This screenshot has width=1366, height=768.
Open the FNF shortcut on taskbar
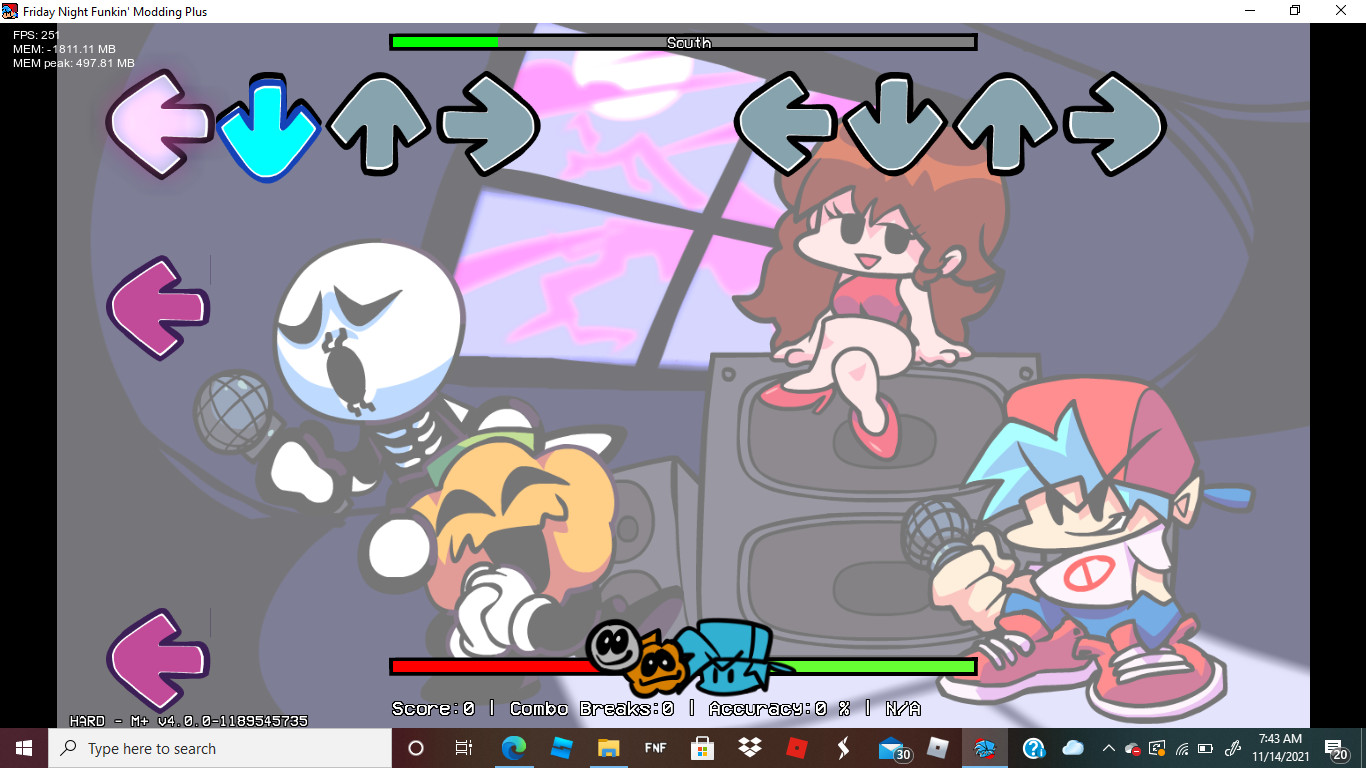click(656, 748)
